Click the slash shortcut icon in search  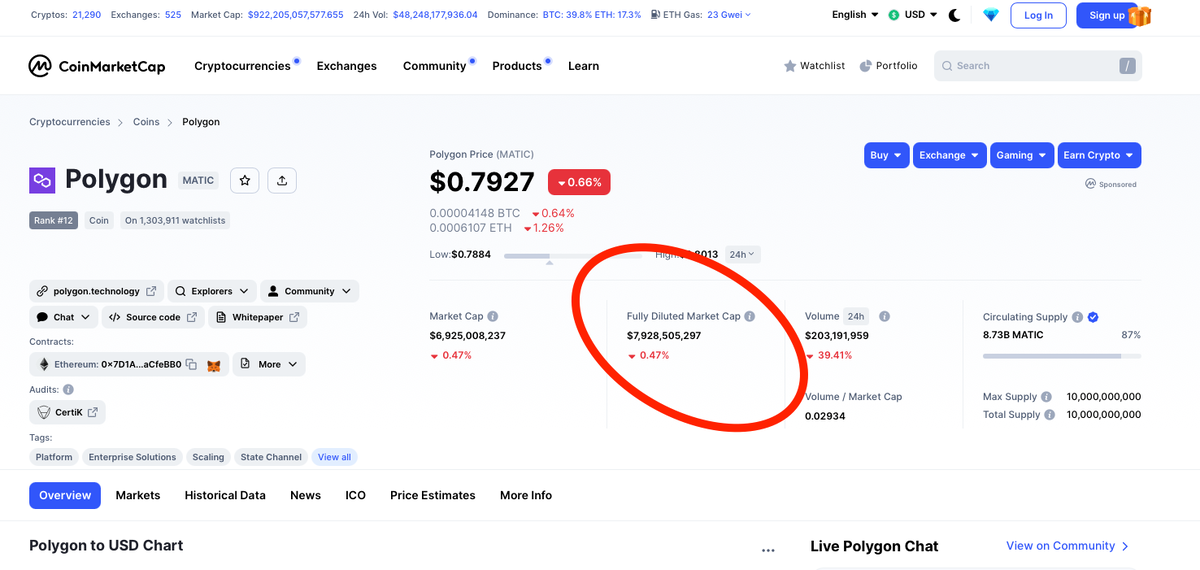1127,66
